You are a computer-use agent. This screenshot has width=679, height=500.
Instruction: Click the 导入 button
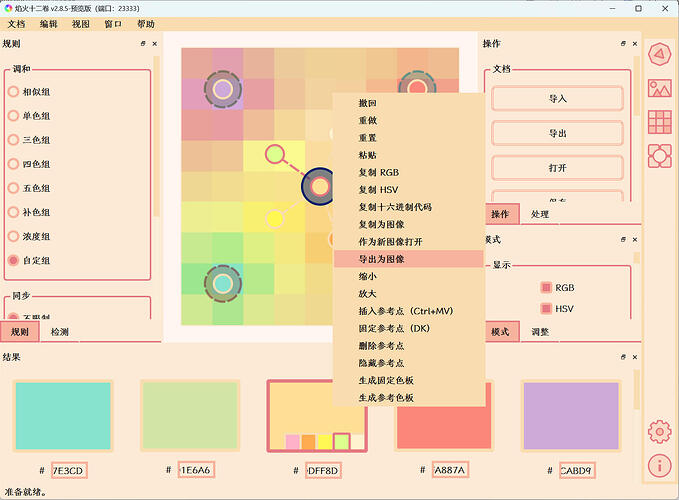point(557,99)
